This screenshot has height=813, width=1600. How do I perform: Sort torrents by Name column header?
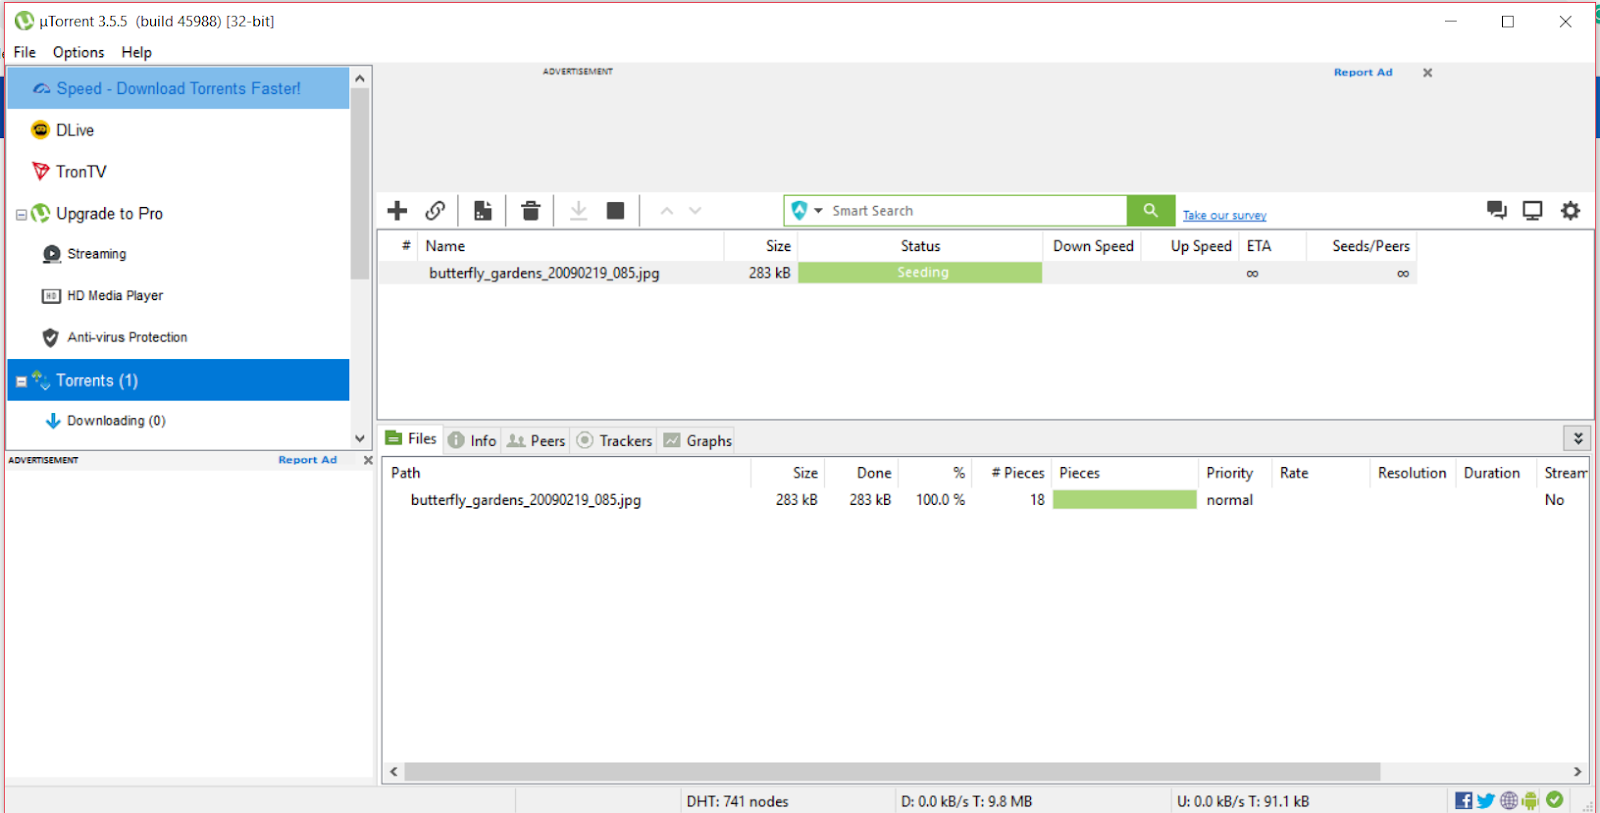point(570,246)
